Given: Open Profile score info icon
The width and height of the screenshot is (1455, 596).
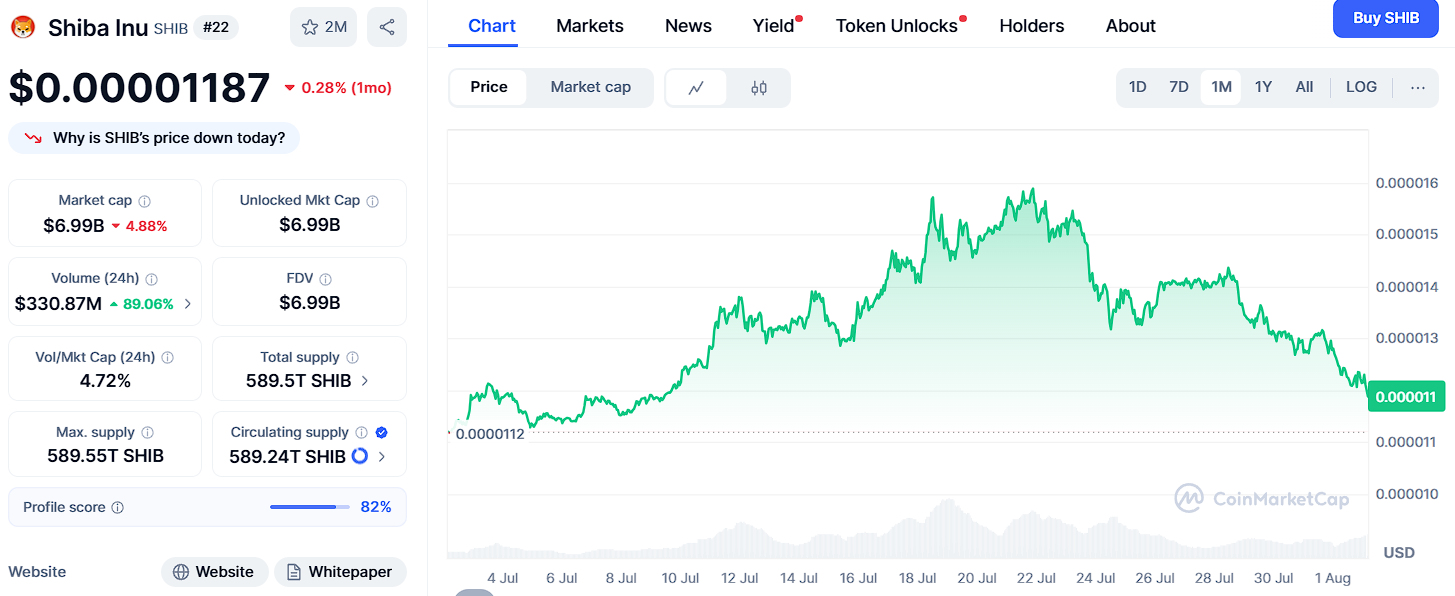Looking at the screenshot, I should (x=118, y=508).
